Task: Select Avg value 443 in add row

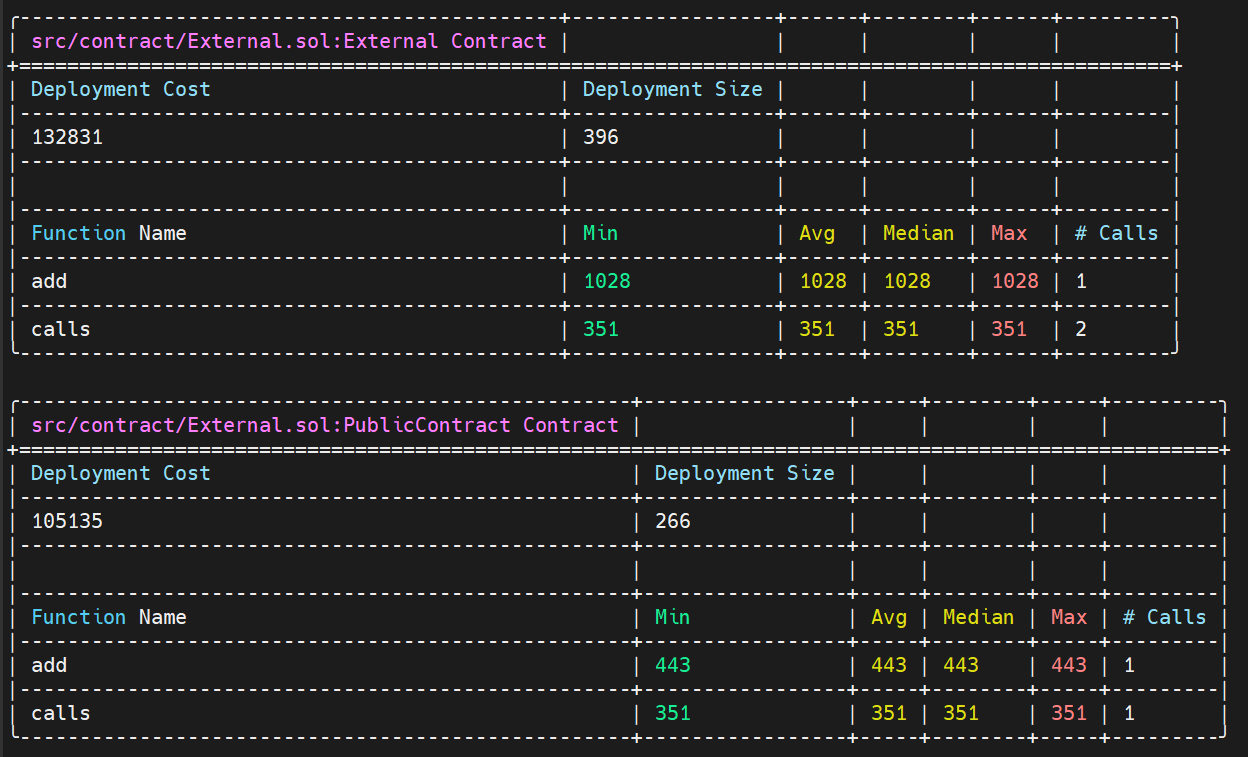Action: click(889, 665)
